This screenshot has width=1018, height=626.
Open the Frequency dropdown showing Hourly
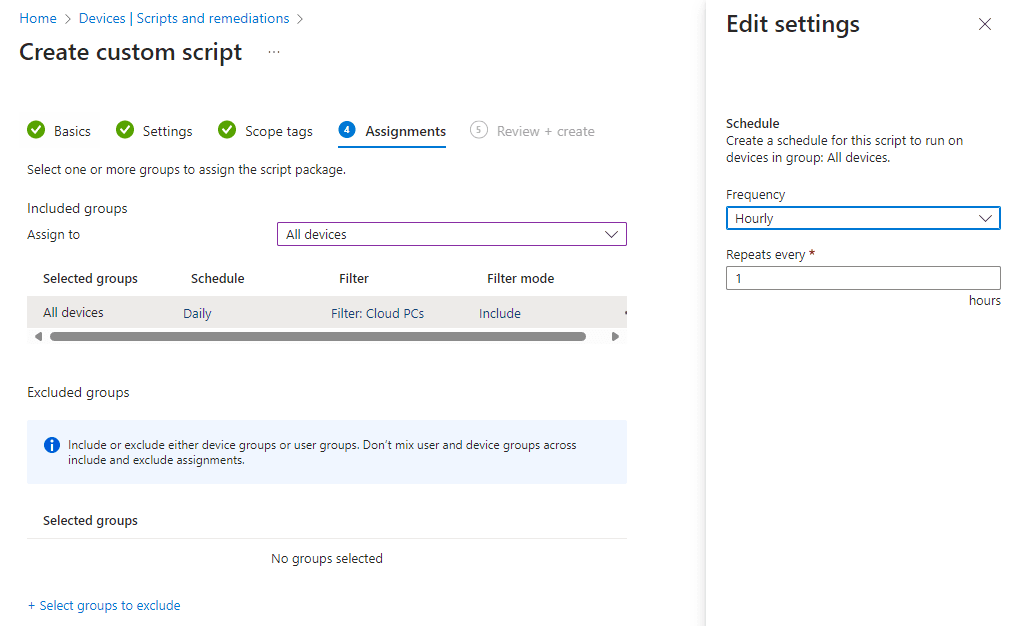[862, 218]
